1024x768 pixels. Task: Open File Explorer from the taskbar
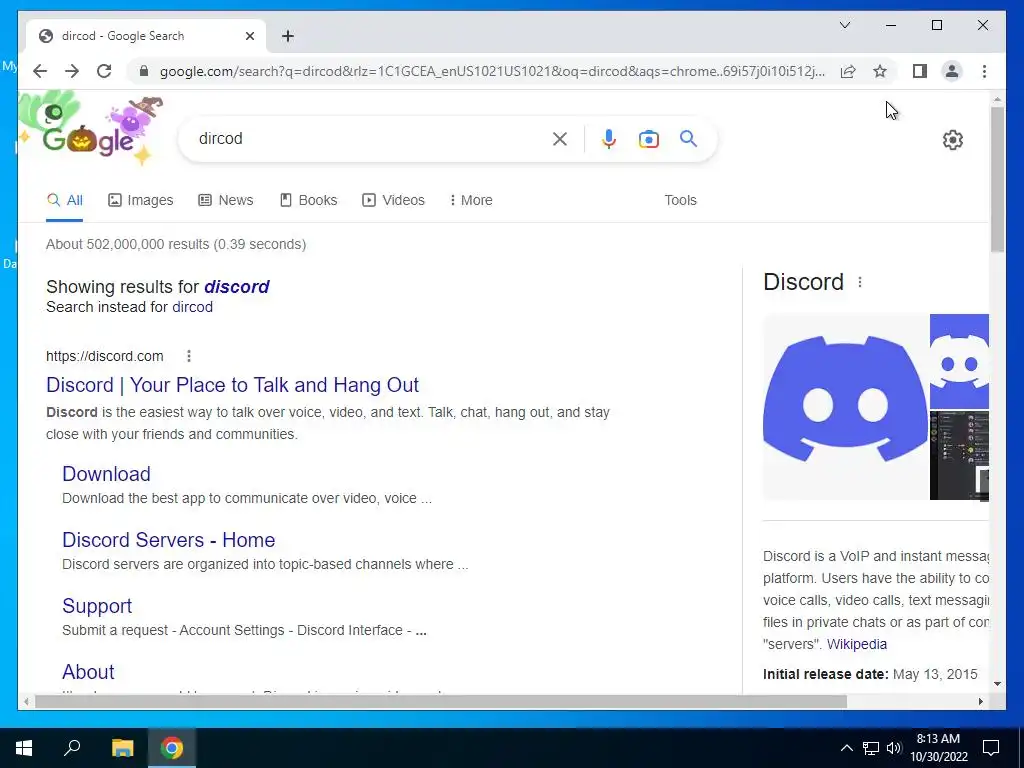[x=122, y=748]
